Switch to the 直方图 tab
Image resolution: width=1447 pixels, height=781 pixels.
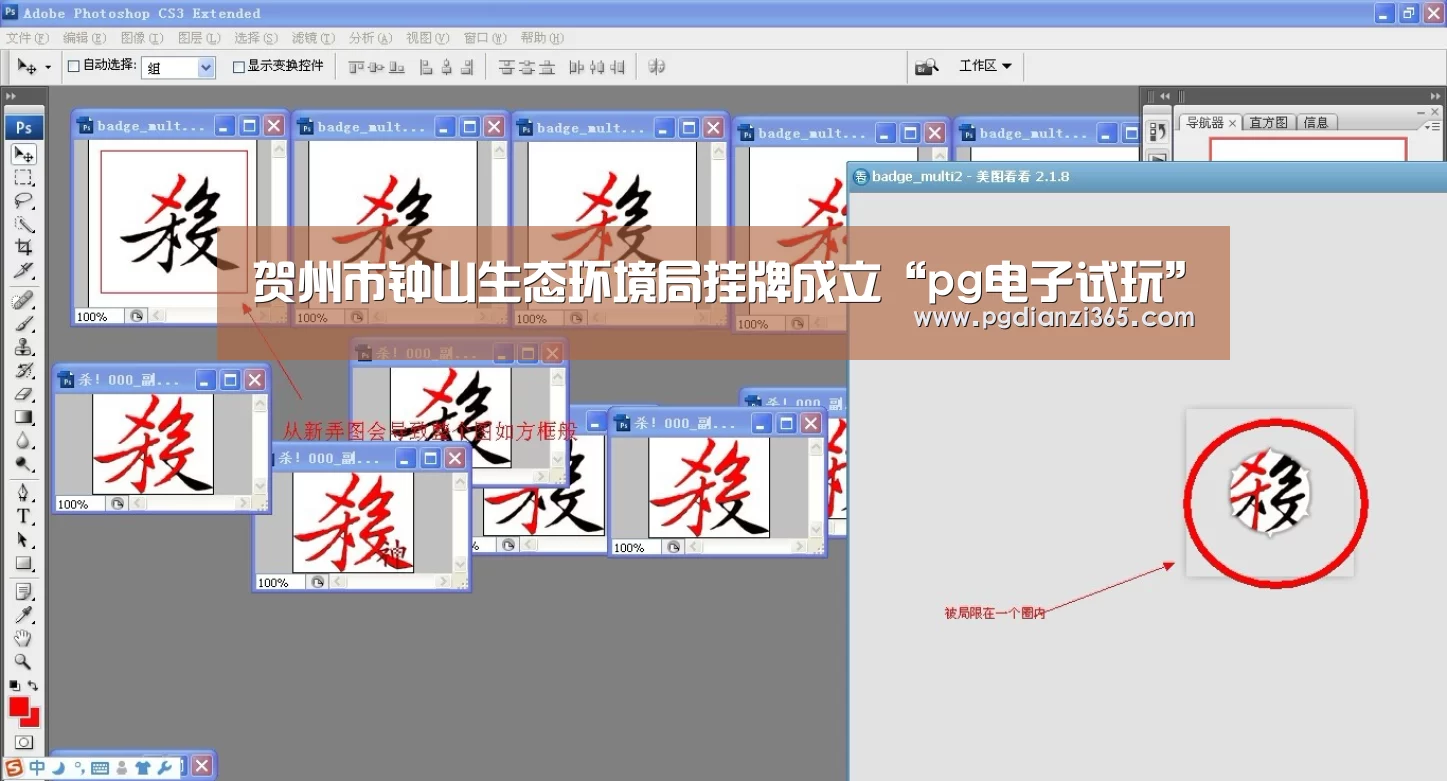(x=1269, y=122)
